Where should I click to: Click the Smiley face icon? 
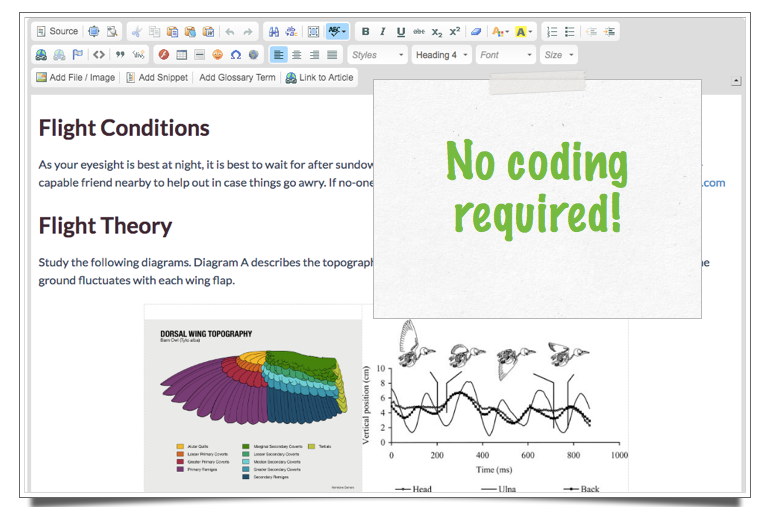pos(217,55)
